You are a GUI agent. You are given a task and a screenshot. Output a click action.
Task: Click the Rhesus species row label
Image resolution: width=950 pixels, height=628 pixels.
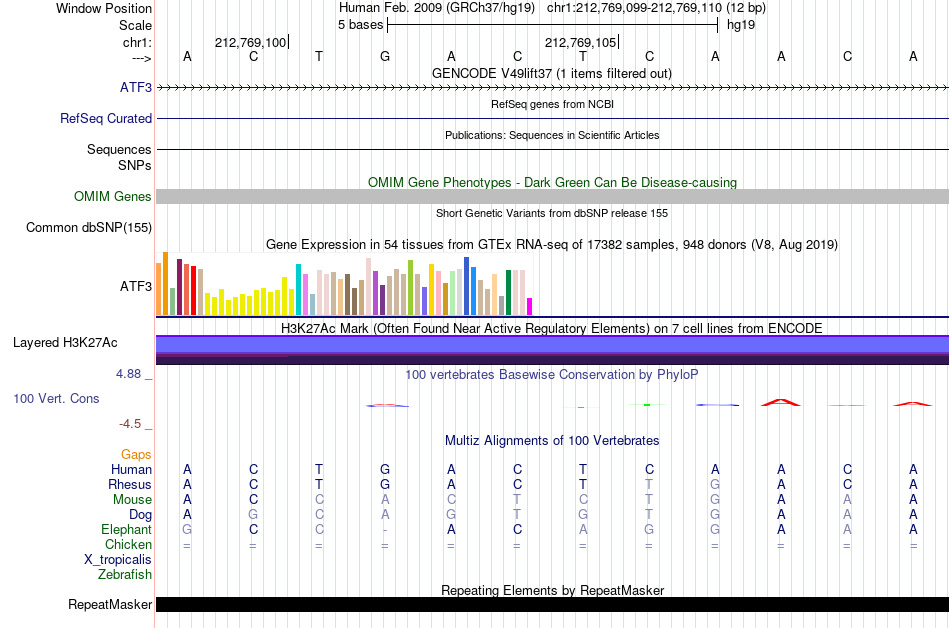coord(130,484)
